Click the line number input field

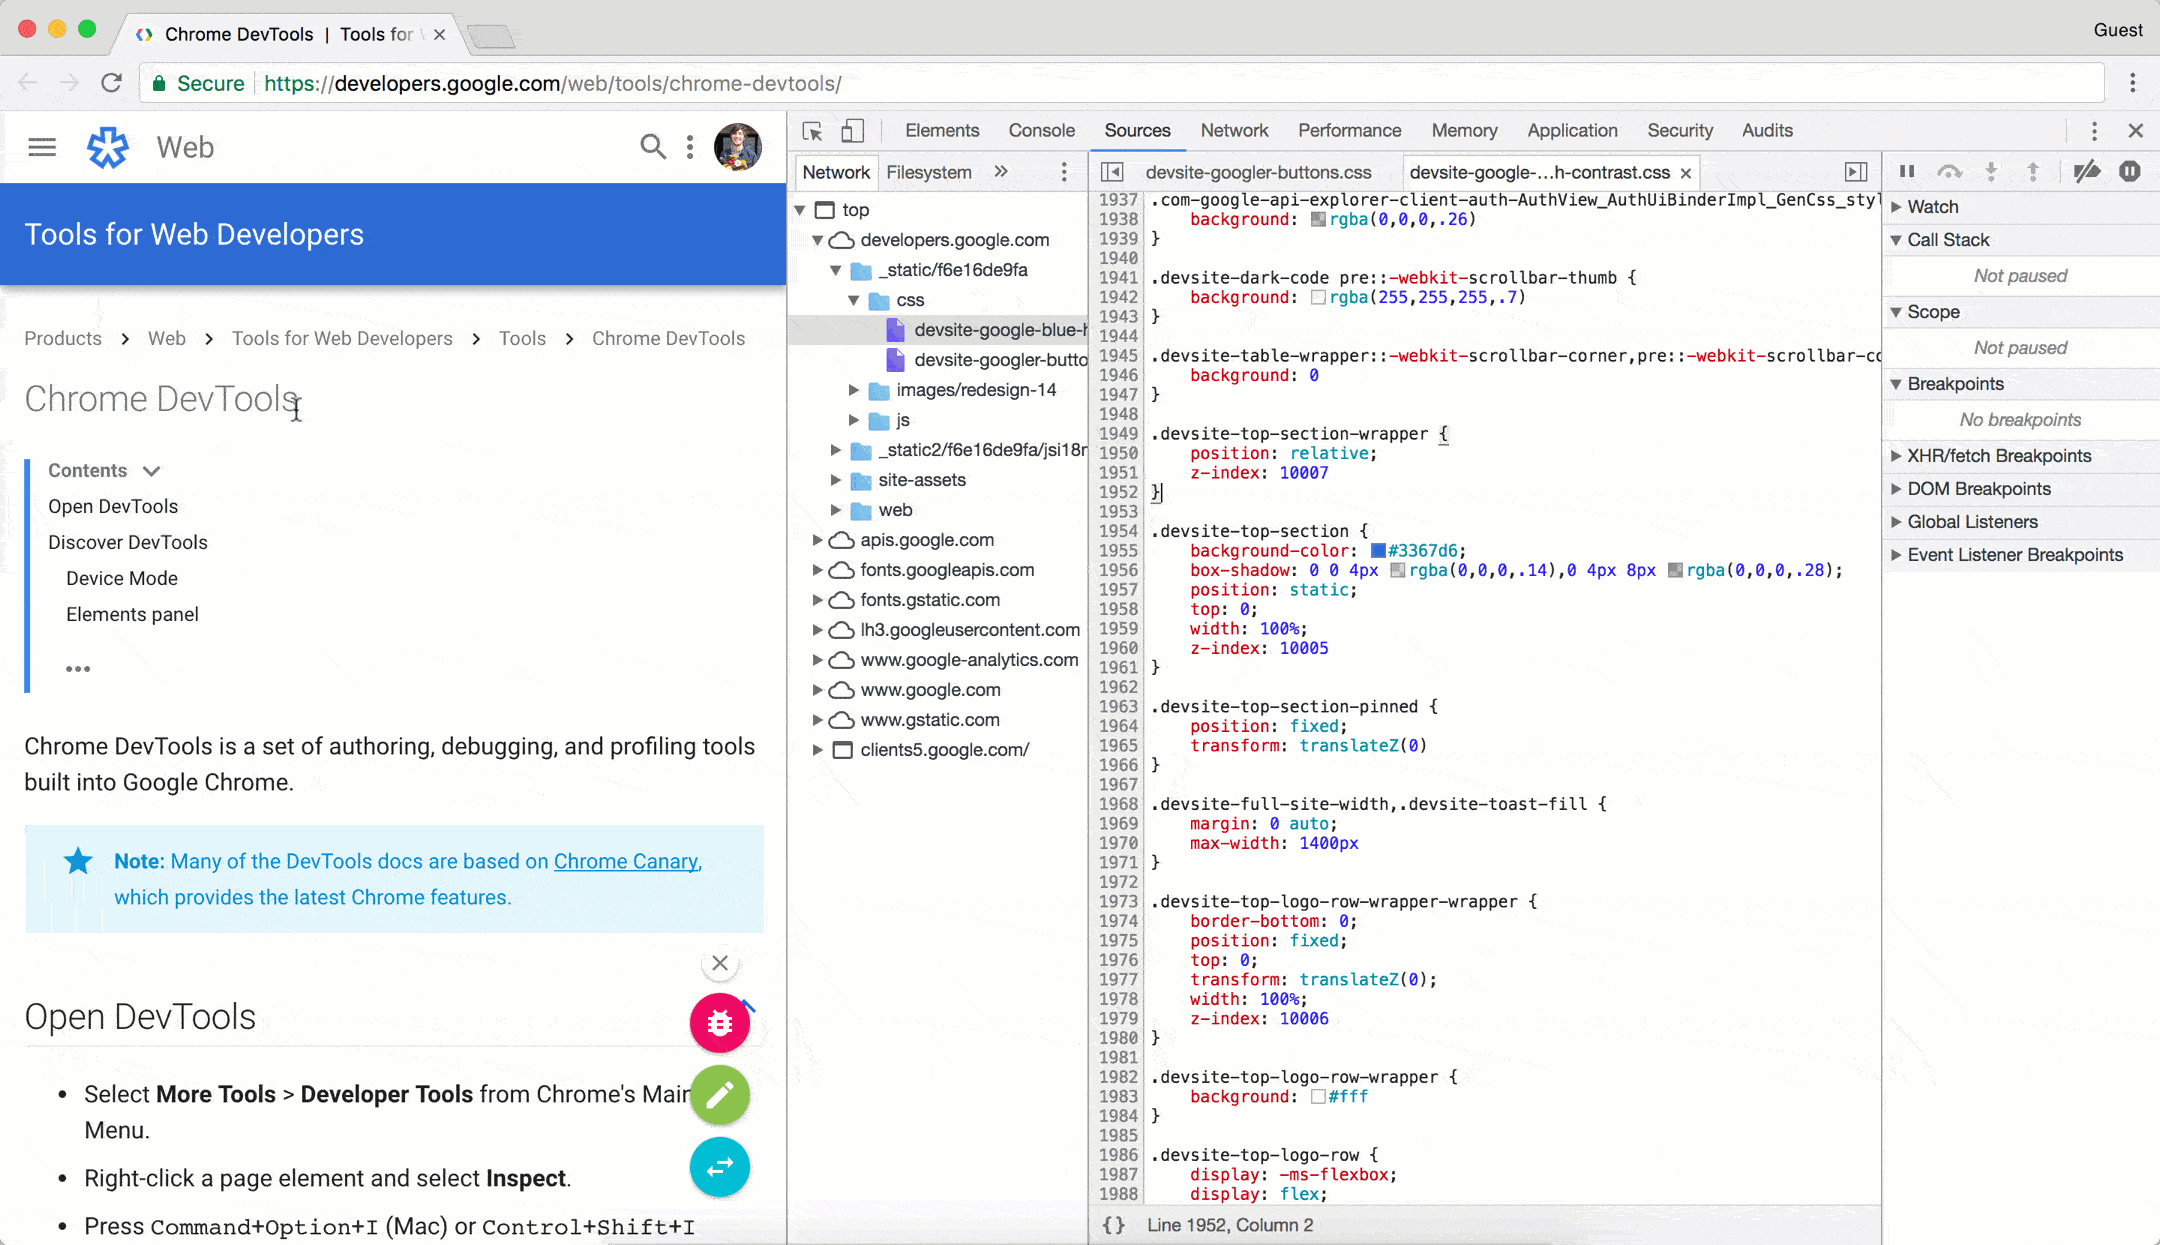pos(1231,1224)
